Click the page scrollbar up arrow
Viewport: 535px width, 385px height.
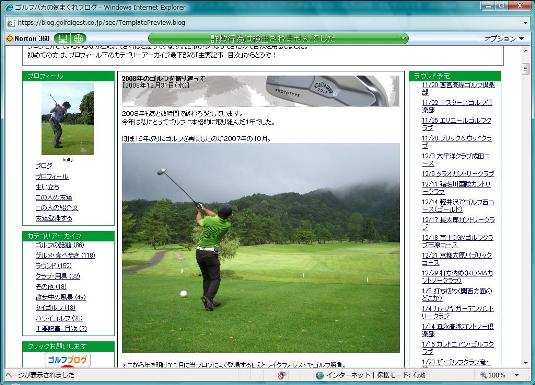[526, 51]
